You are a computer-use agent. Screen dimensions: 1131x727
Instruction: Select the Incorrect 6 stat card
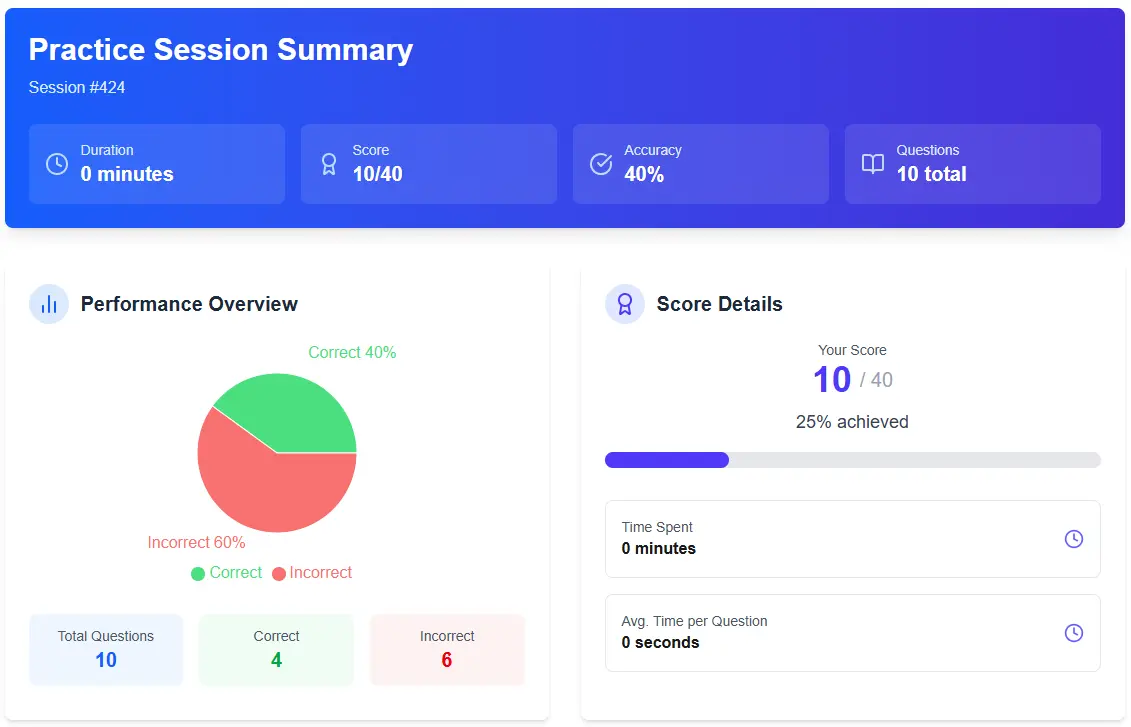pyautogui.click(x=447, y=649)
